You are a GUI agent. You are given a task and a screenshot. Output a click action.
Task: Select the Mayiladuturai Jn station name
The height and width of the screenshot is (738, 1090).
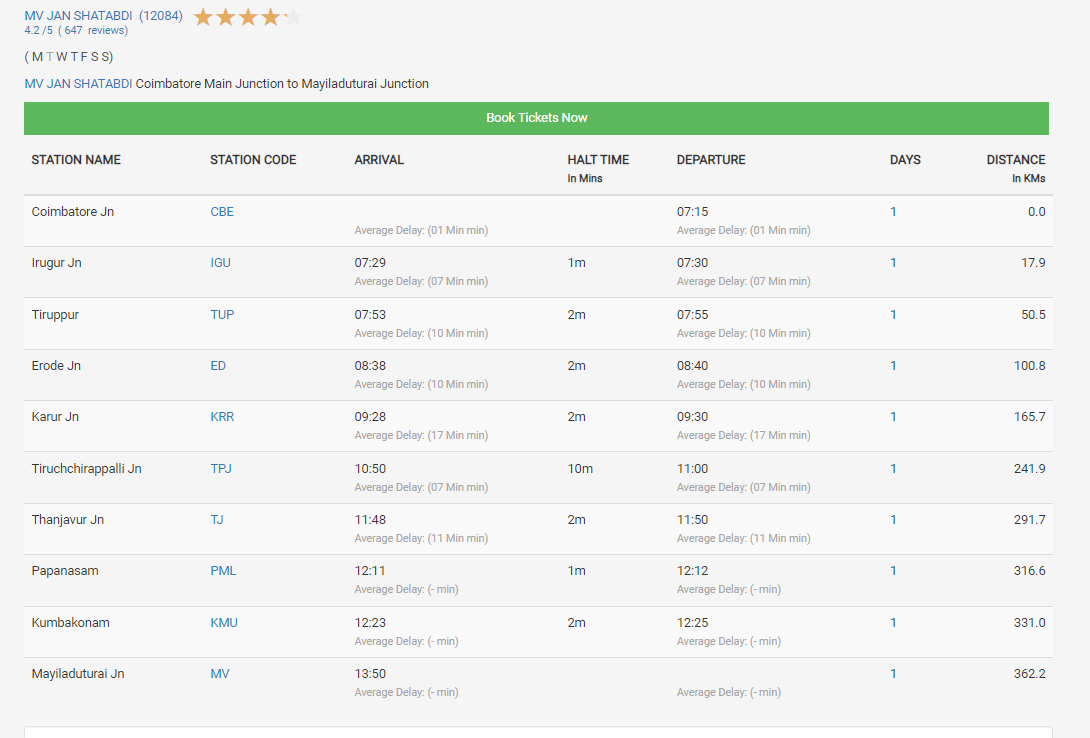[78, 674]
